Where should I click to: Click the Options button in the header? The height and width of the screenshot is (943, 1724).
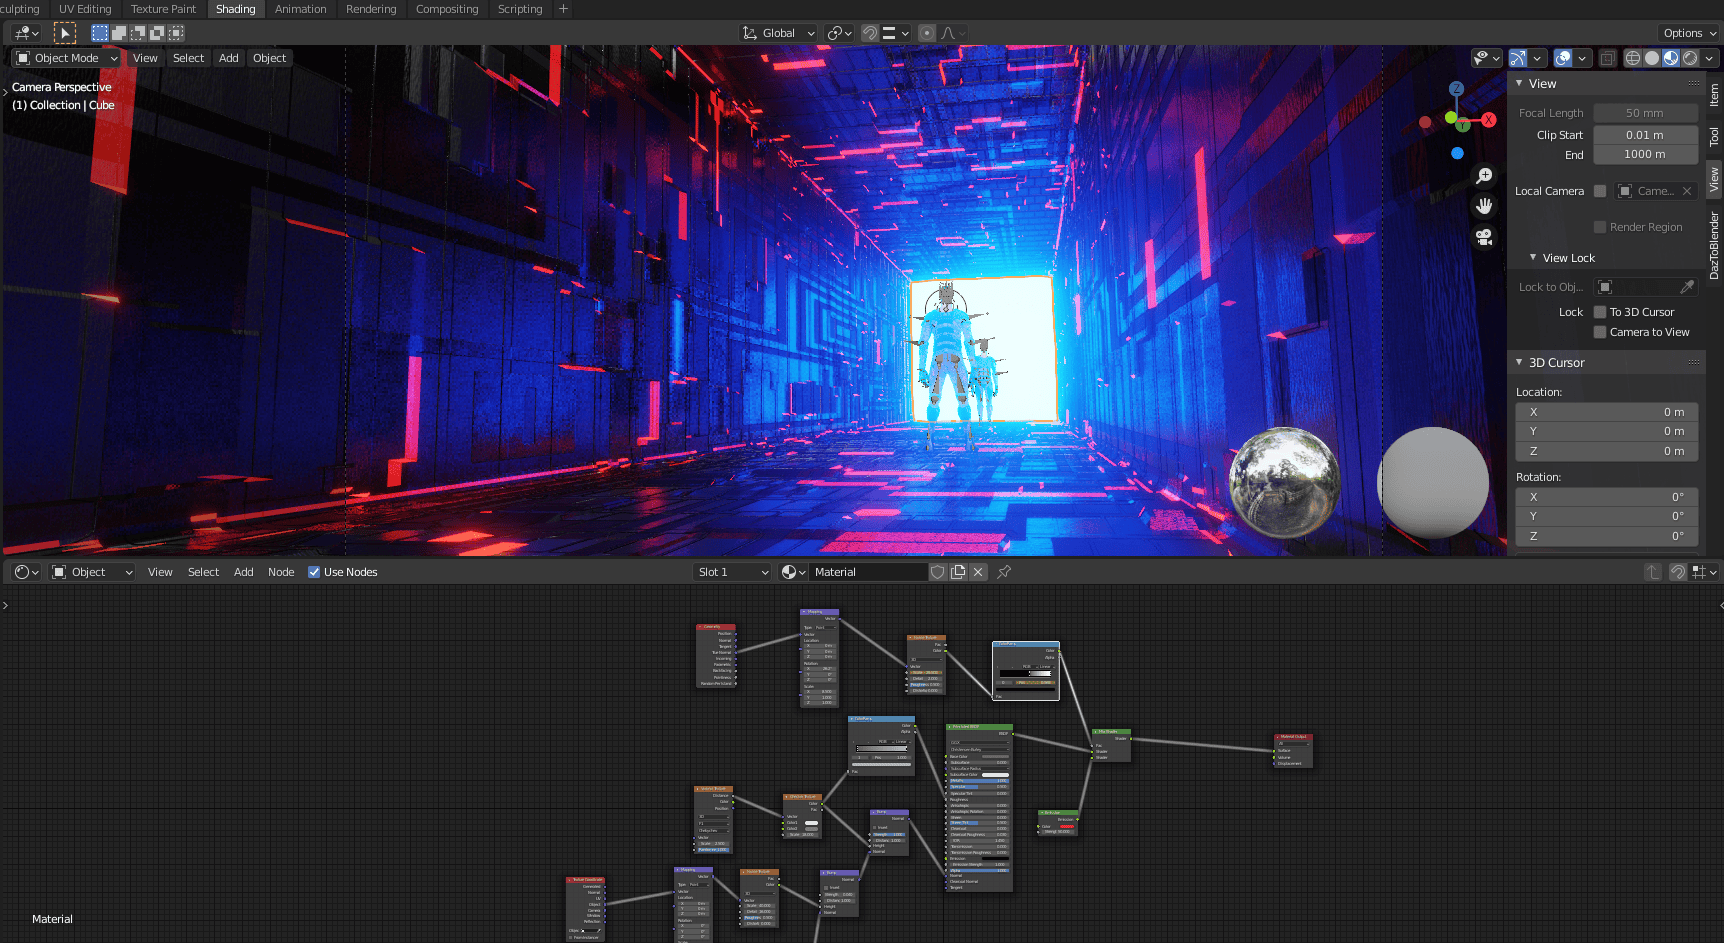[x=1688, y=33]
